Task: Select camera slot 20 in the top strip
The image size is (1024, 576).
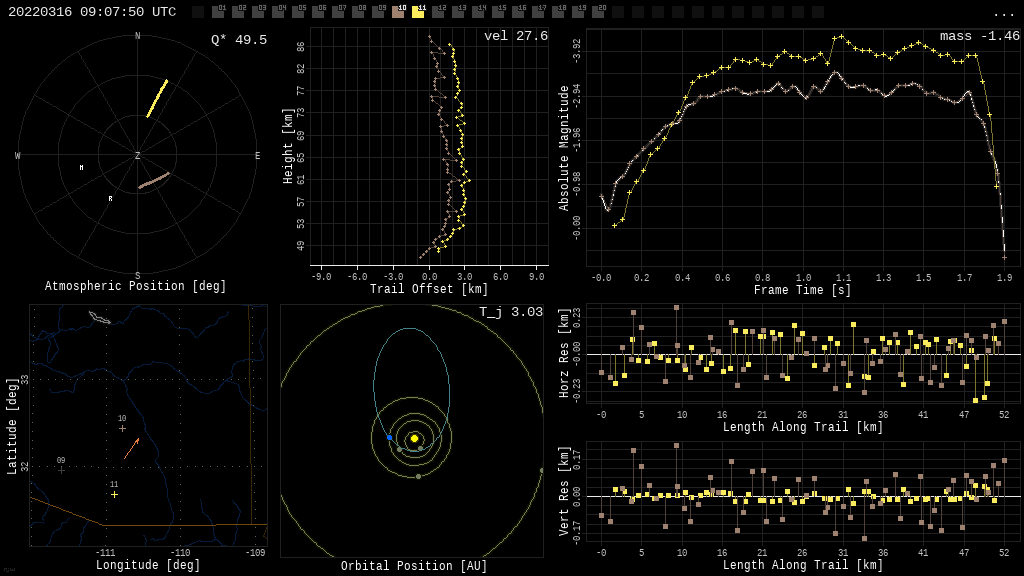Action: point(598,12)
